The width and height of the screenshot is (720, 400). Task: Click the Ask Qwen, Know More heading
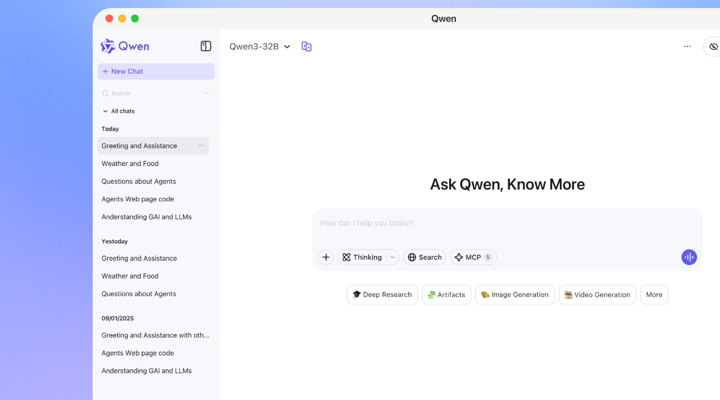click(507, 185)
